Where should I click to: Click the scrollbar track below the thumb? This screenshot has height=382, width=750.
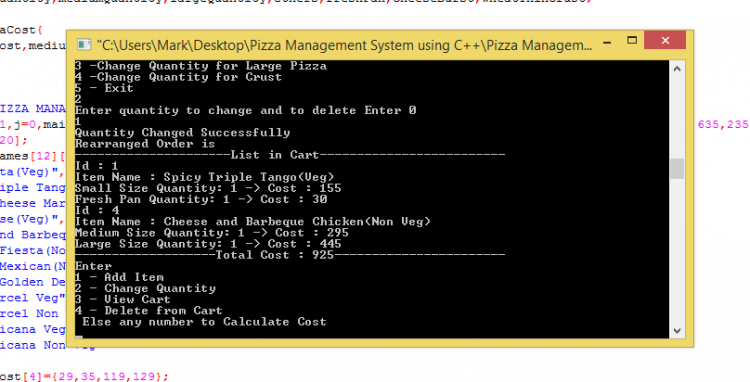[677, 251]
